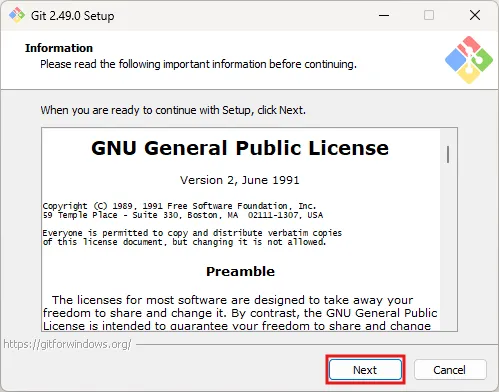Image resolution: width=499 pixels, height=392 pixels.
Task: Click the 'Everyone is permitted to copy' paragraph
Action: 192,237
